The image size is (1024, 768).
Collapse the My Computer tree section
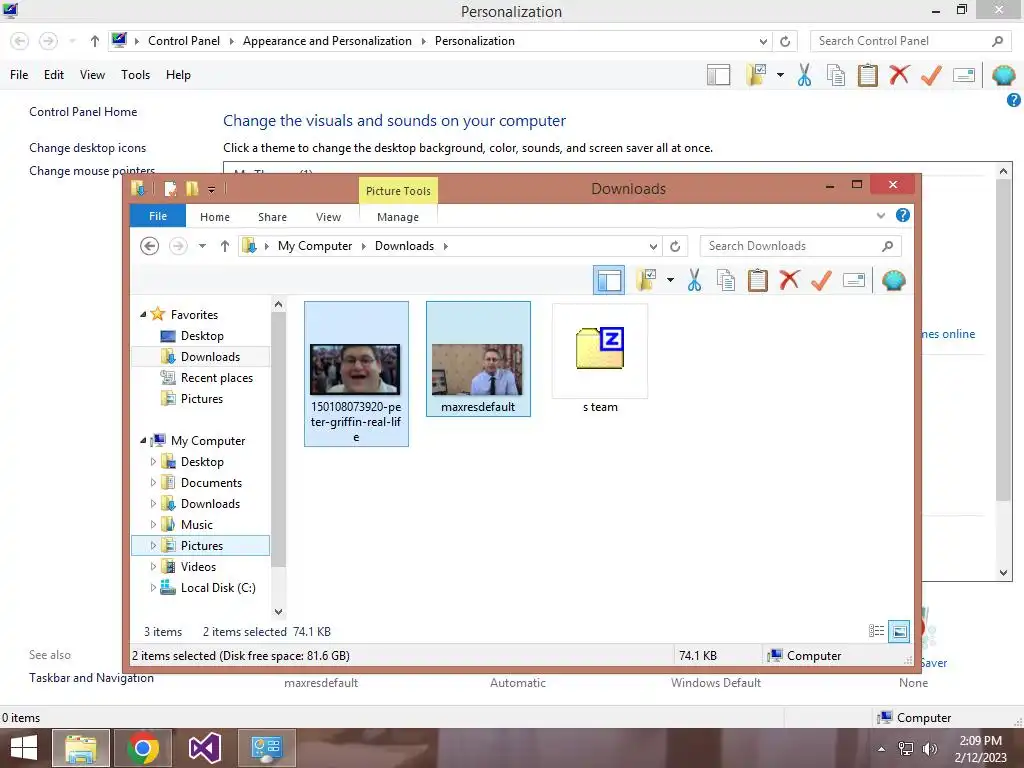click(143, 441)
